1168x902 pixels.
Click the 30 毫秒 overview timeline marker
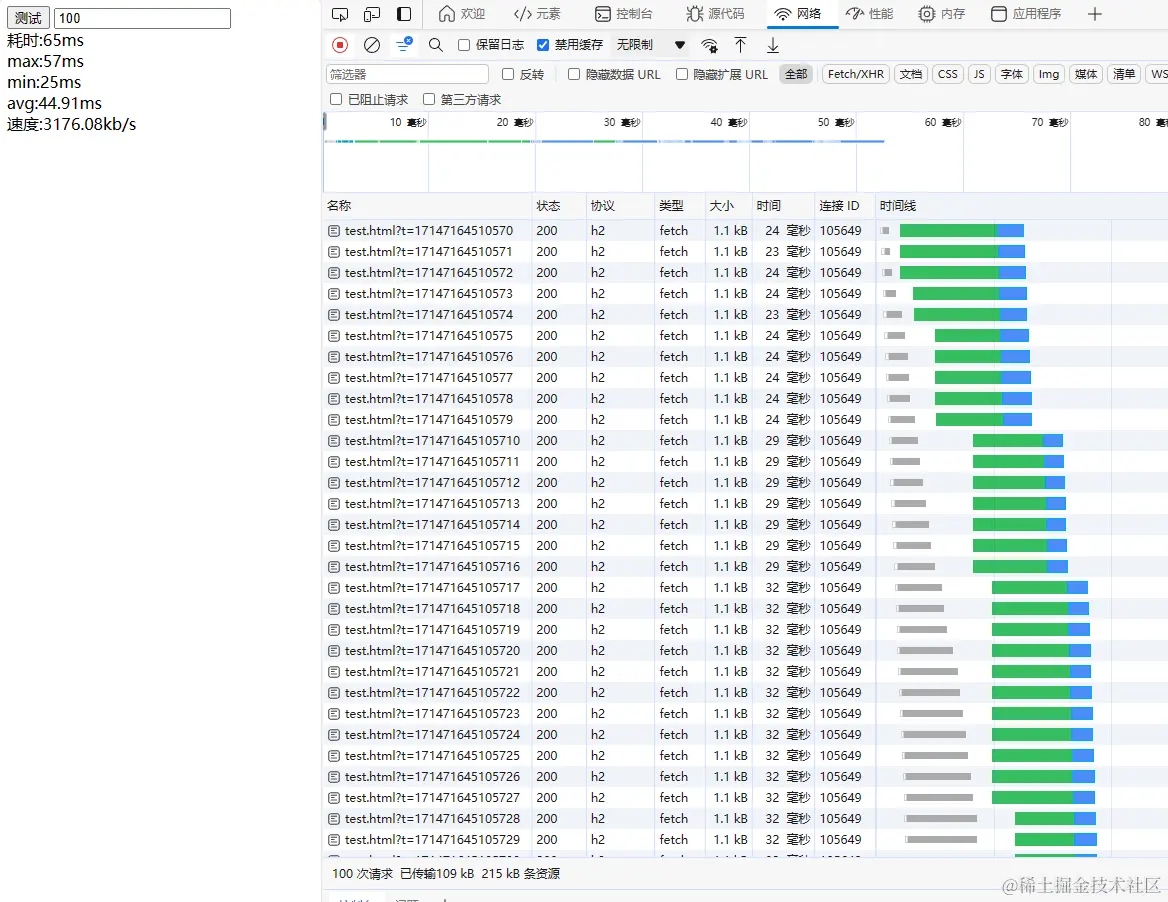point(621,122)
